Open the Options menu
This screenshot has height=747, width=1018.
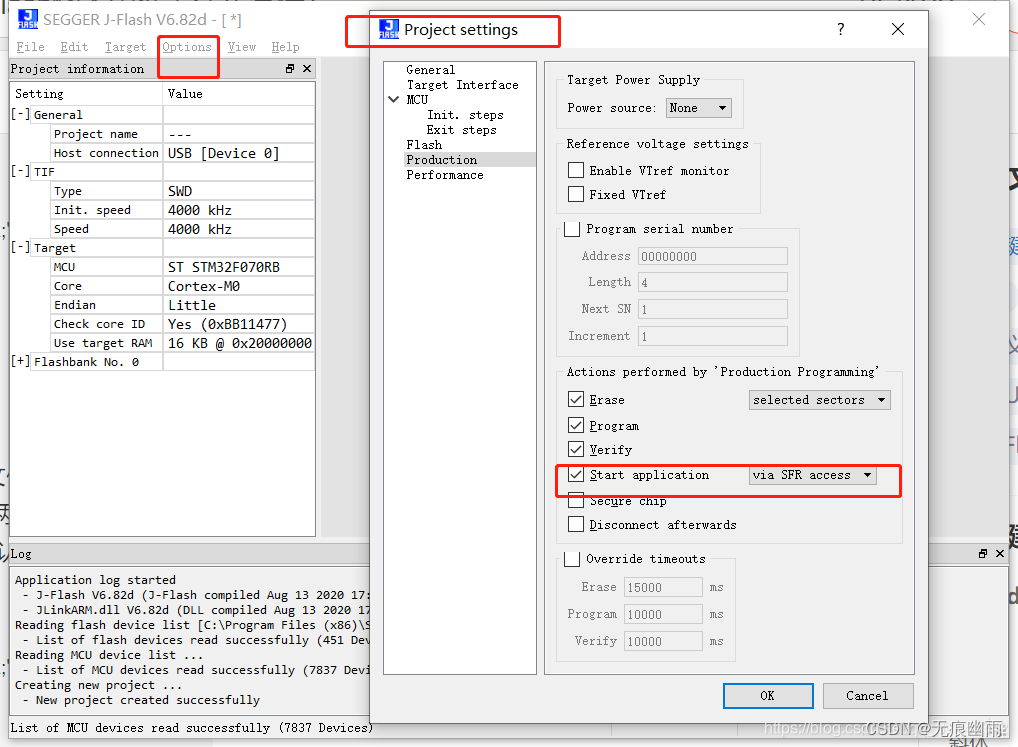point(187,47)
